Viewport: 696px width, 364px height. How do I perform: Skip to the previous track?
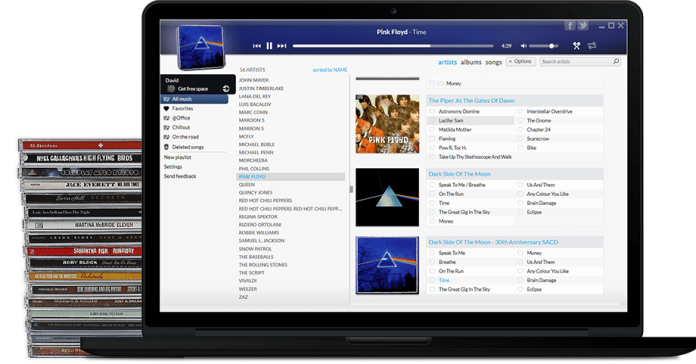[257, 46]
